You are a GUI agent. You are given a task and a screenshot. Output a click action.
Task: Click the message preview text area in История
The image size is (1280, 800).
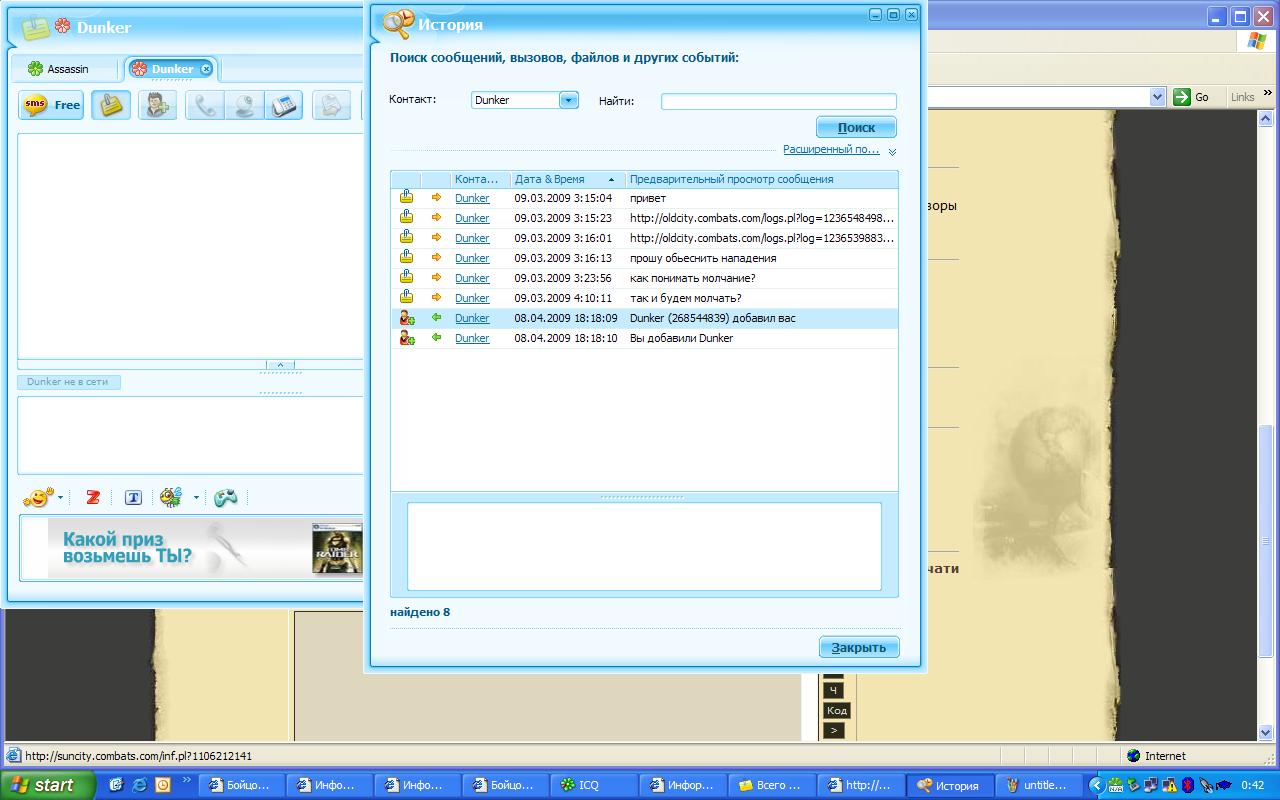pos(644,546)
